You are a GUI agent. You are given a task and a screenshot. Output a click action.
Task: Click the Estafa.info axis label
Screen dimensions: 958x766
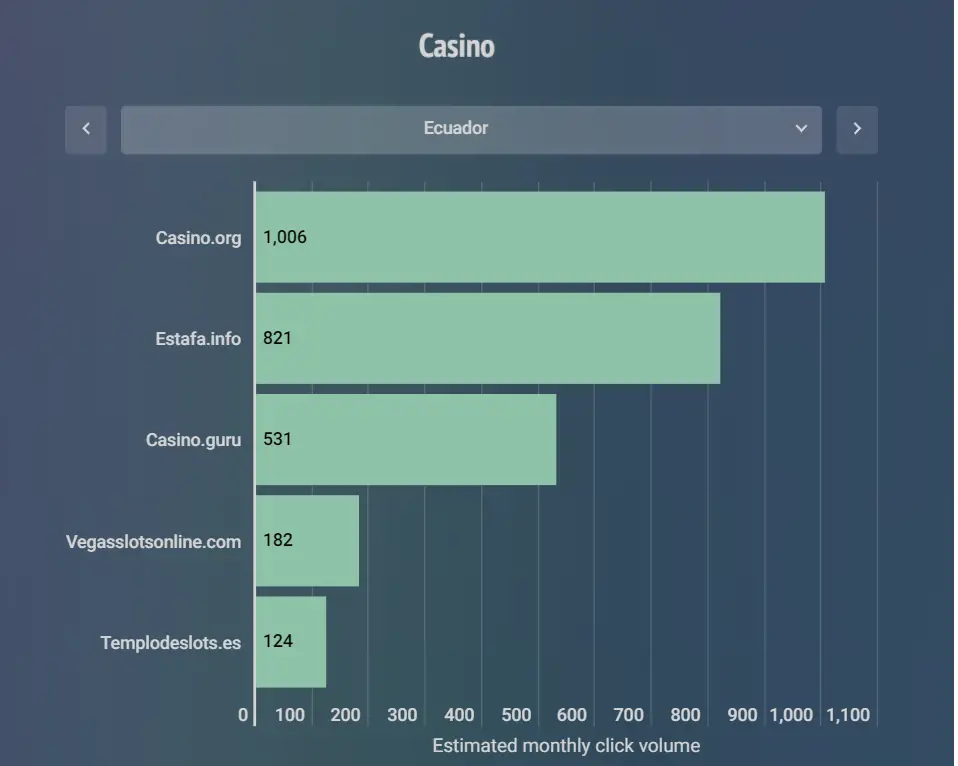(x=198, y=338)
